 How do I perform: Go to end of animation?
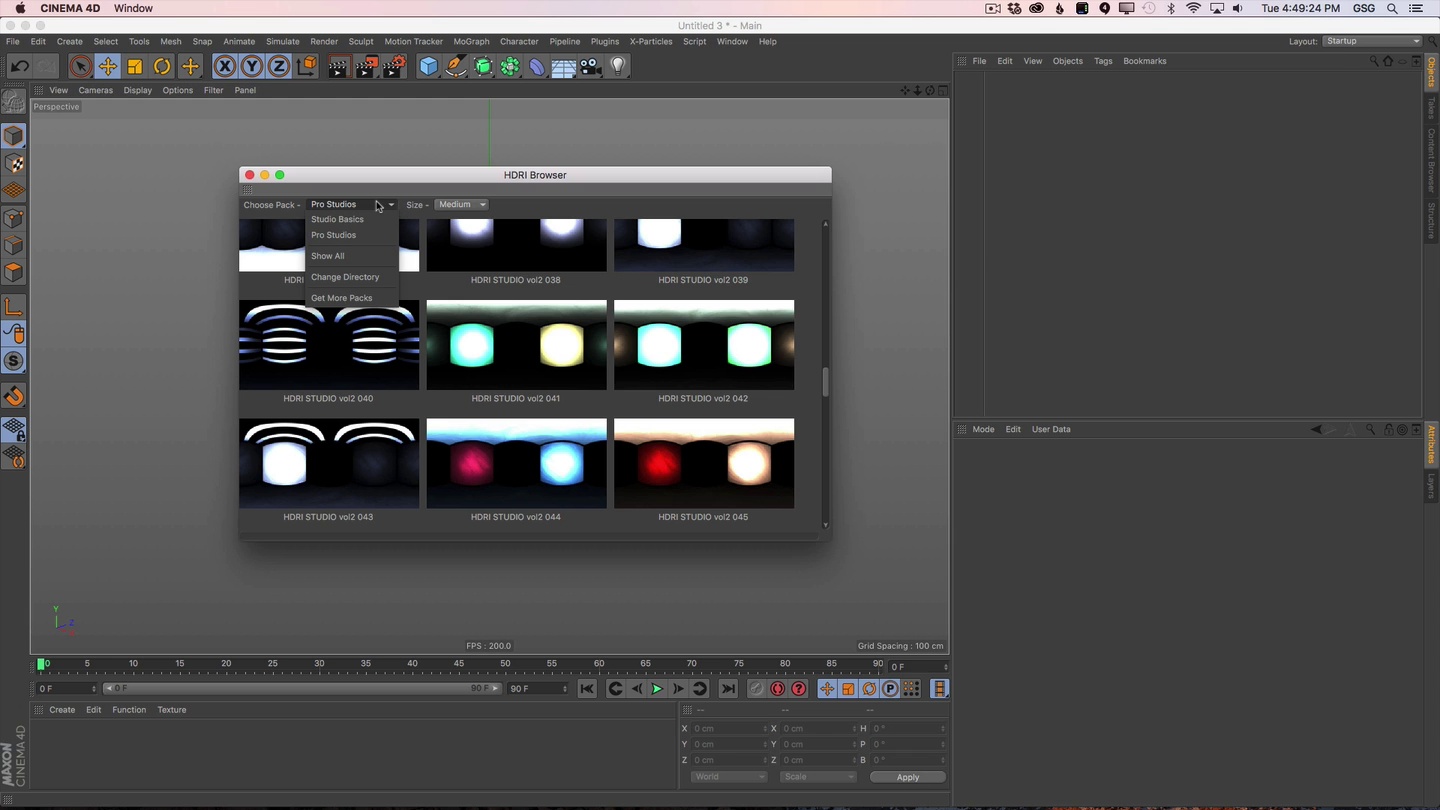[x=728, y=688]
